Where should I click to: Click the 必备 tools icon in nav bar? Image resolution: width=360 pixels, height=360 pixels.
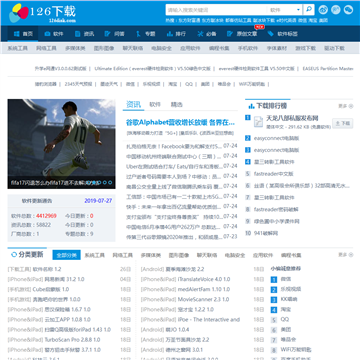point(200,34)
